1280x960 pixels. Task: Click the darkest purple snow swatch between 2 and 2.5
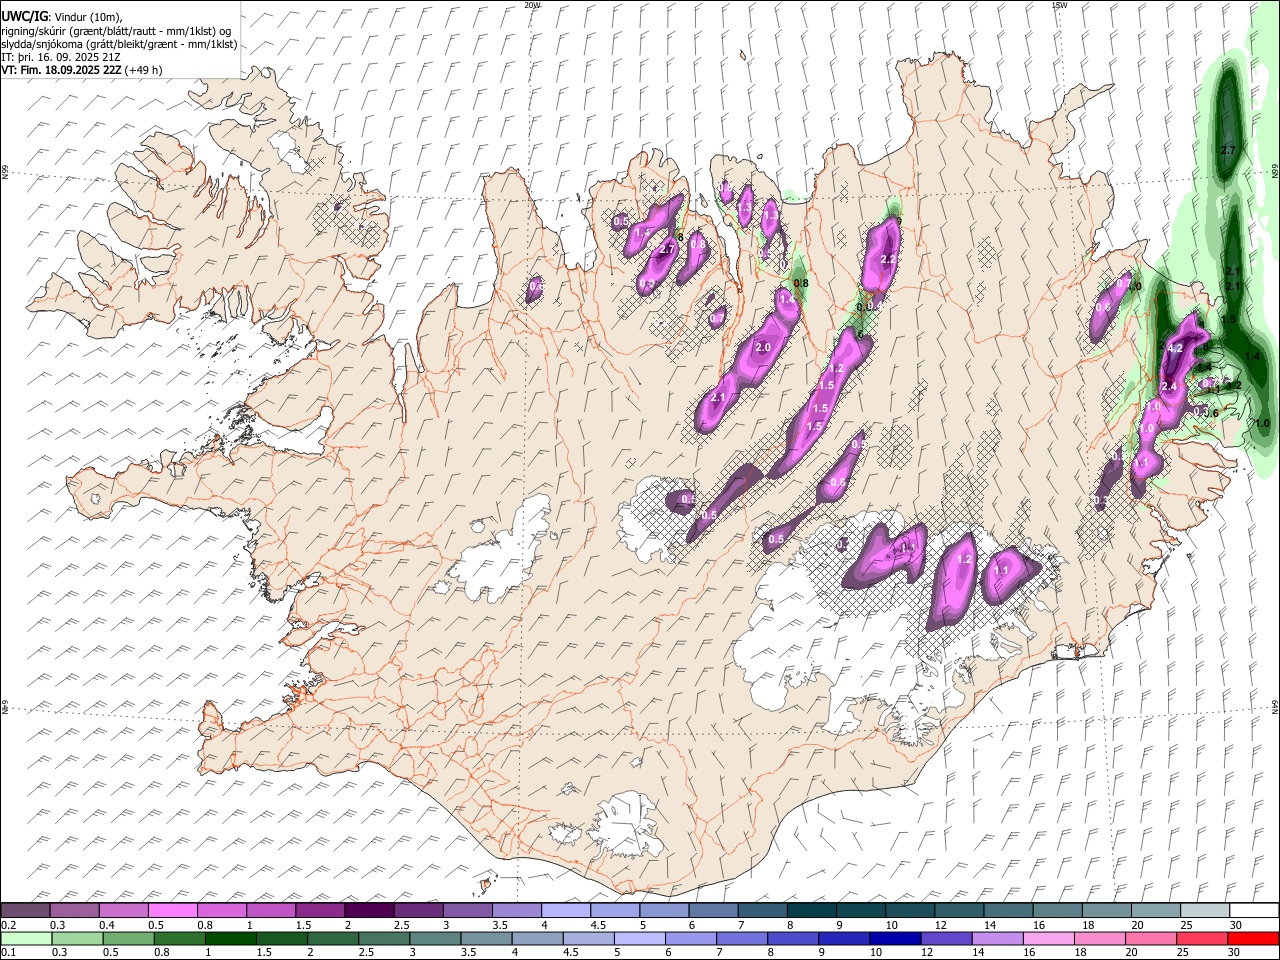coord(368,911)
